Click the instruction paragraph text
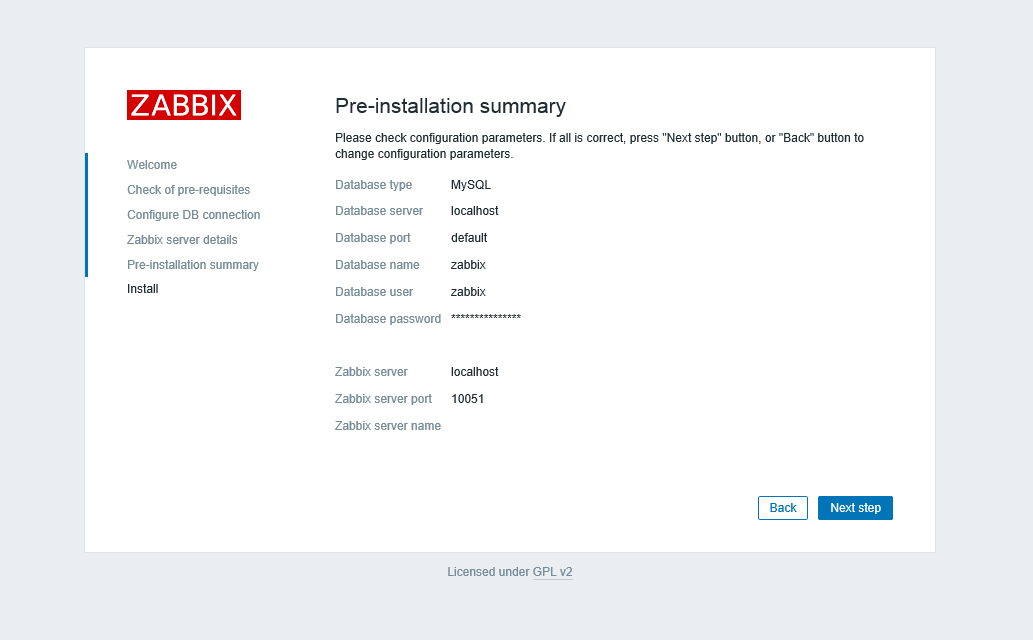This screenshot has width=1033, height=640. click(600, 146)
